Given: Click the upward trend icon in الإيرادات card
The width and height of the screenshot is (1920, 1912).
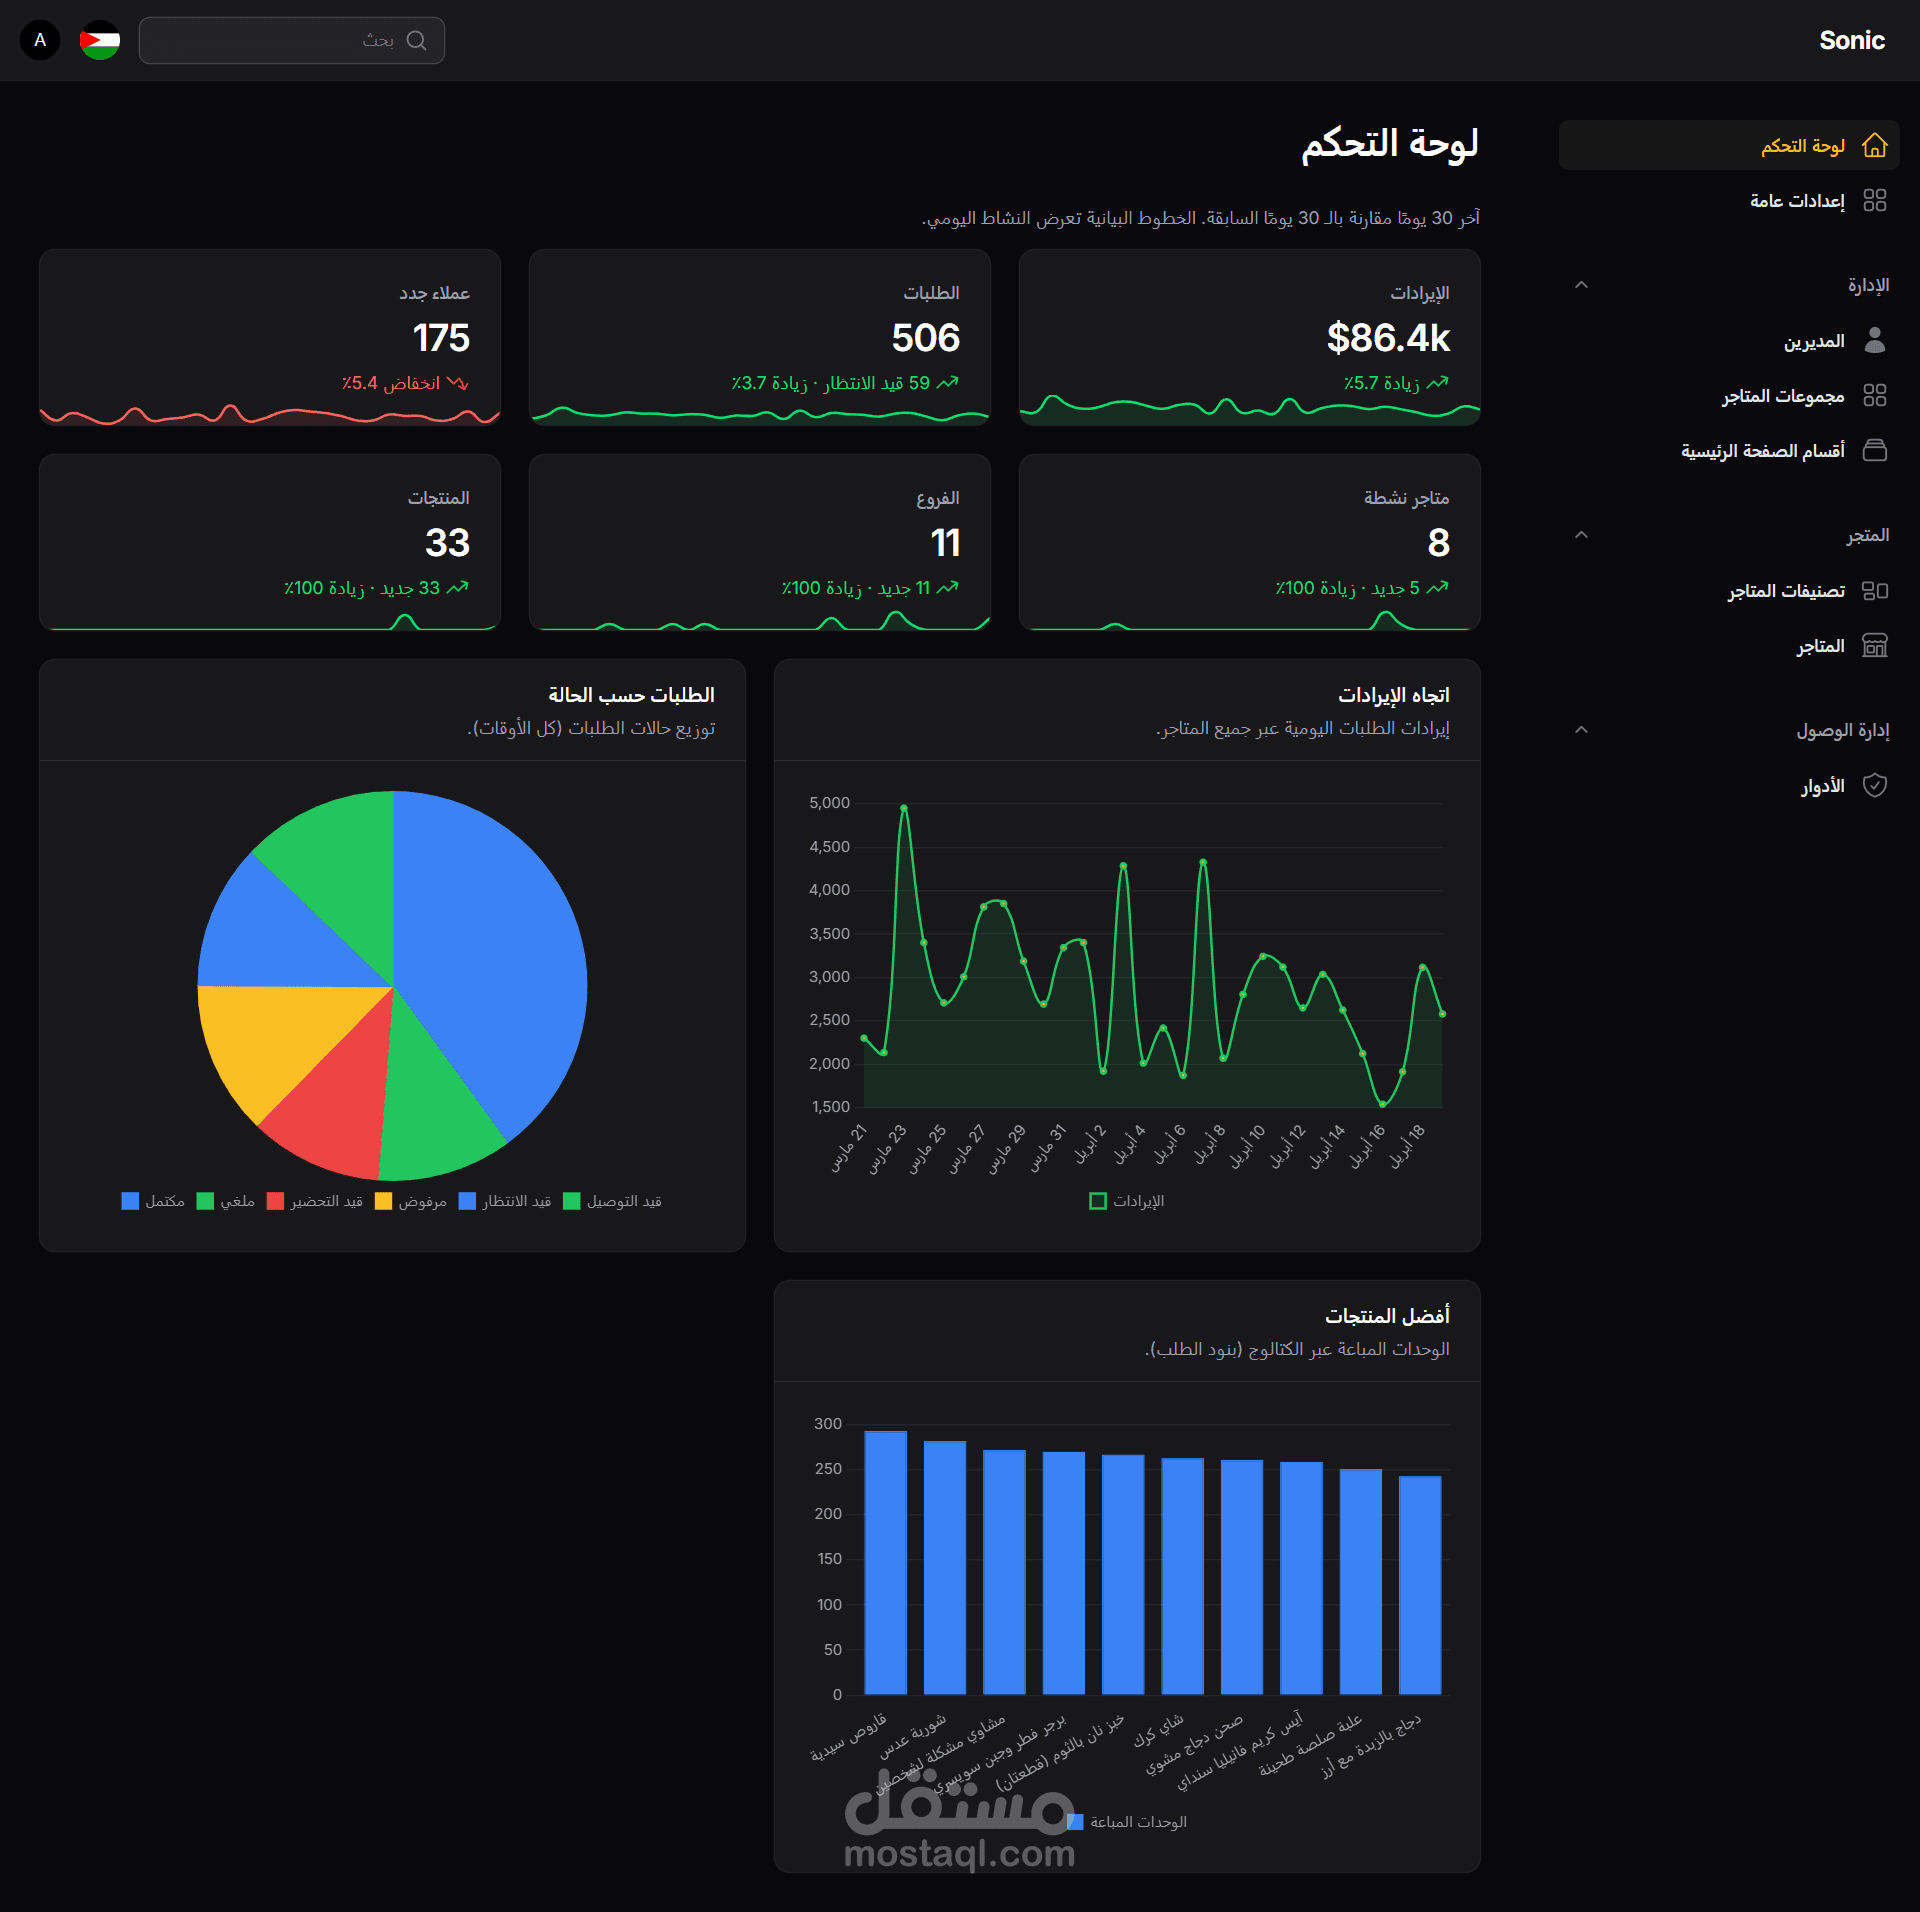Looking at the screenshot, I should pos(1438,383).
